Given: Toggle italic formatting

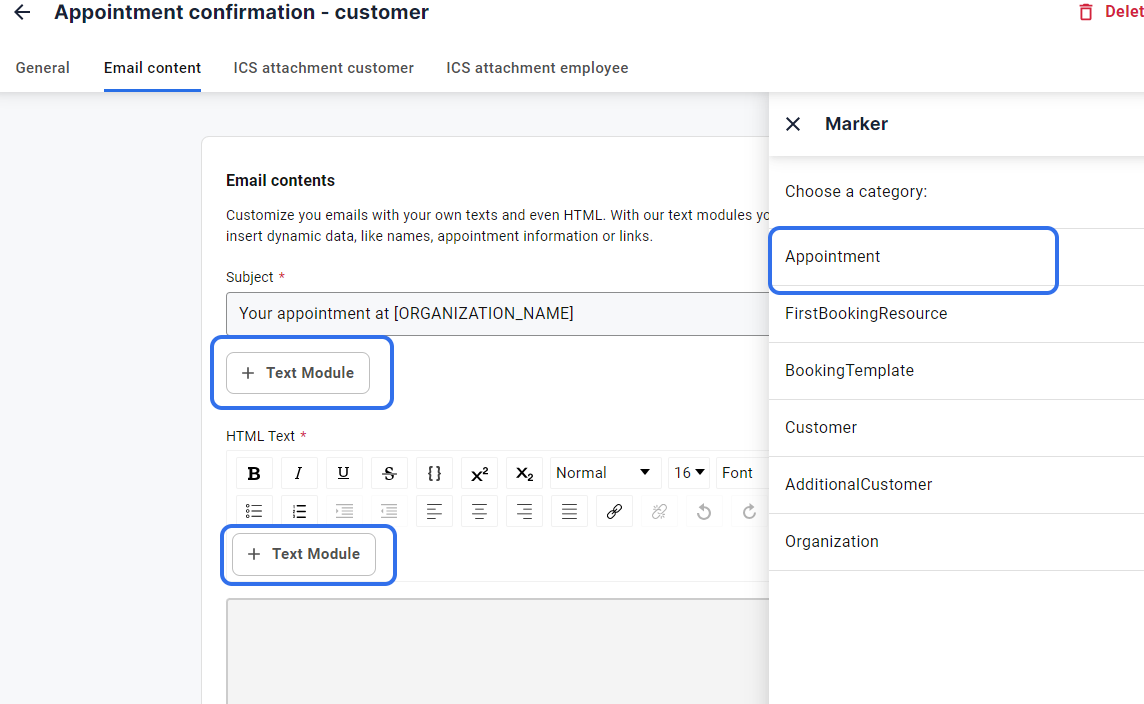Looking at the screenshot, I should 298,473.
